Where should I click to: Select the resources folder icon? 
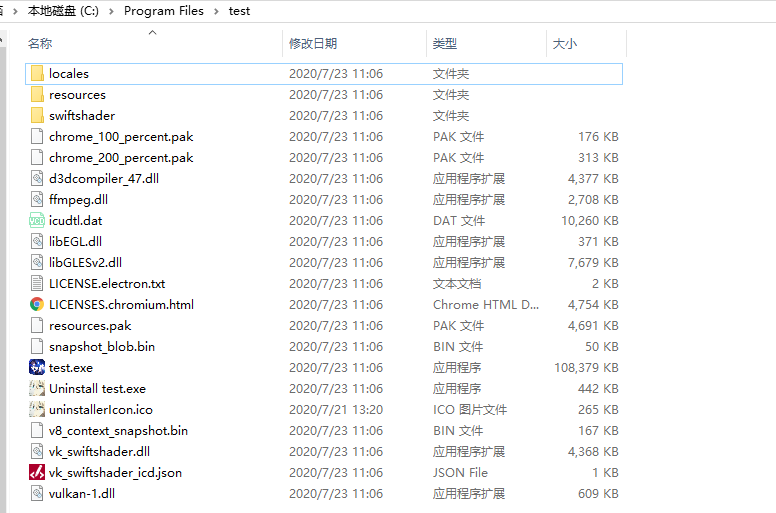[x=37, y=94]
